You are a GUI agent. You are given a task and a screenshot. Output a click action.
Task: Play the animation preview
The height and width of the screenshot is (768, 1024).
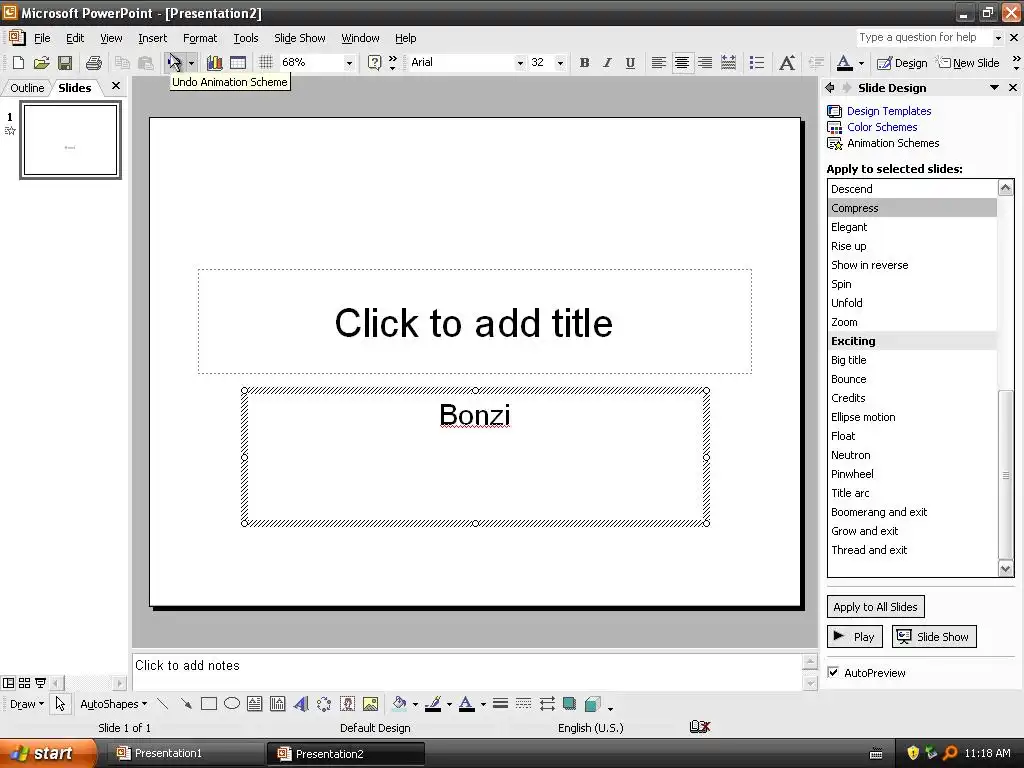(x=855, y=637)
